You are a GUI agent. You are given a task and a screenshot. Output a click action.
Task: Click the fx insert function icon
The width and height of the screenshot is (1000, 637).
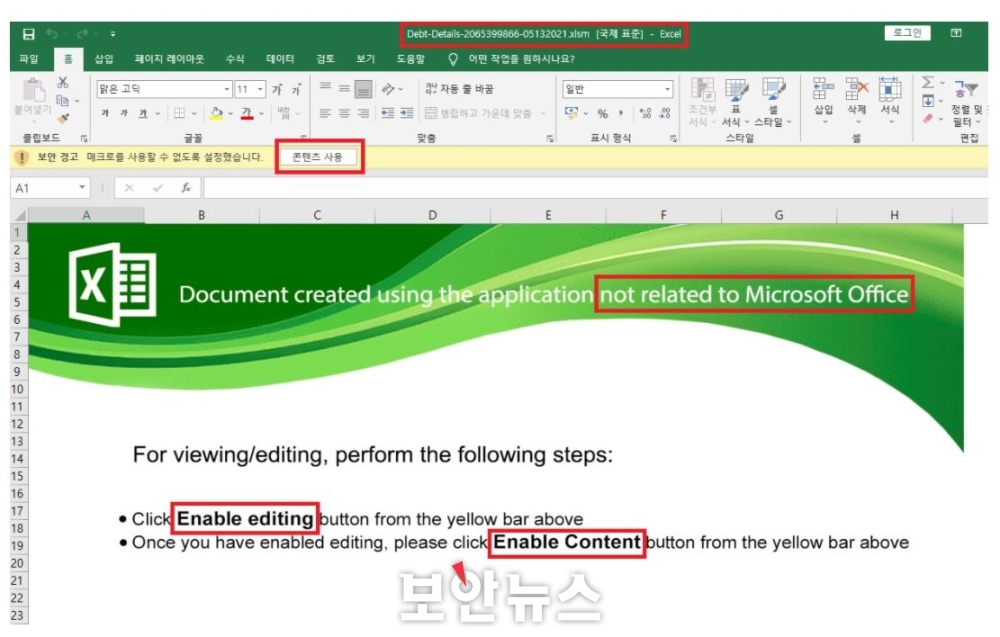[x=186, y=187]
